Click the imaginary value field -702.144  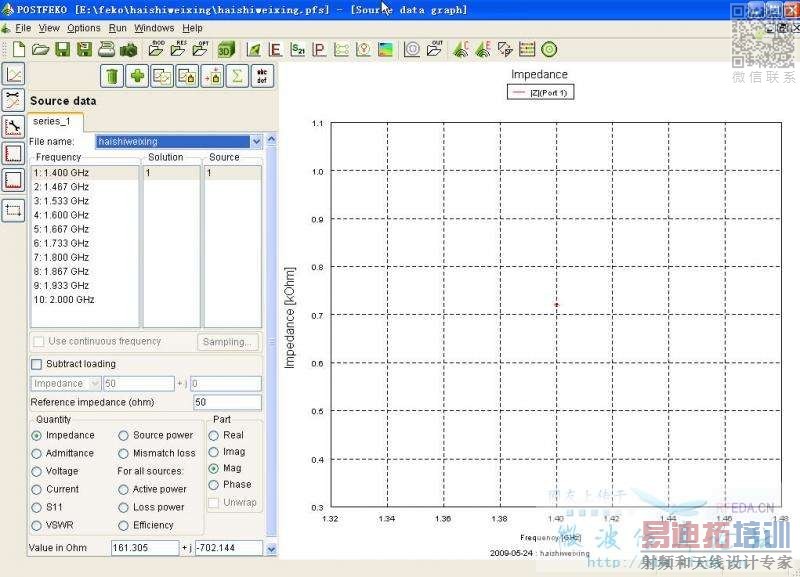tap(229, 548)
